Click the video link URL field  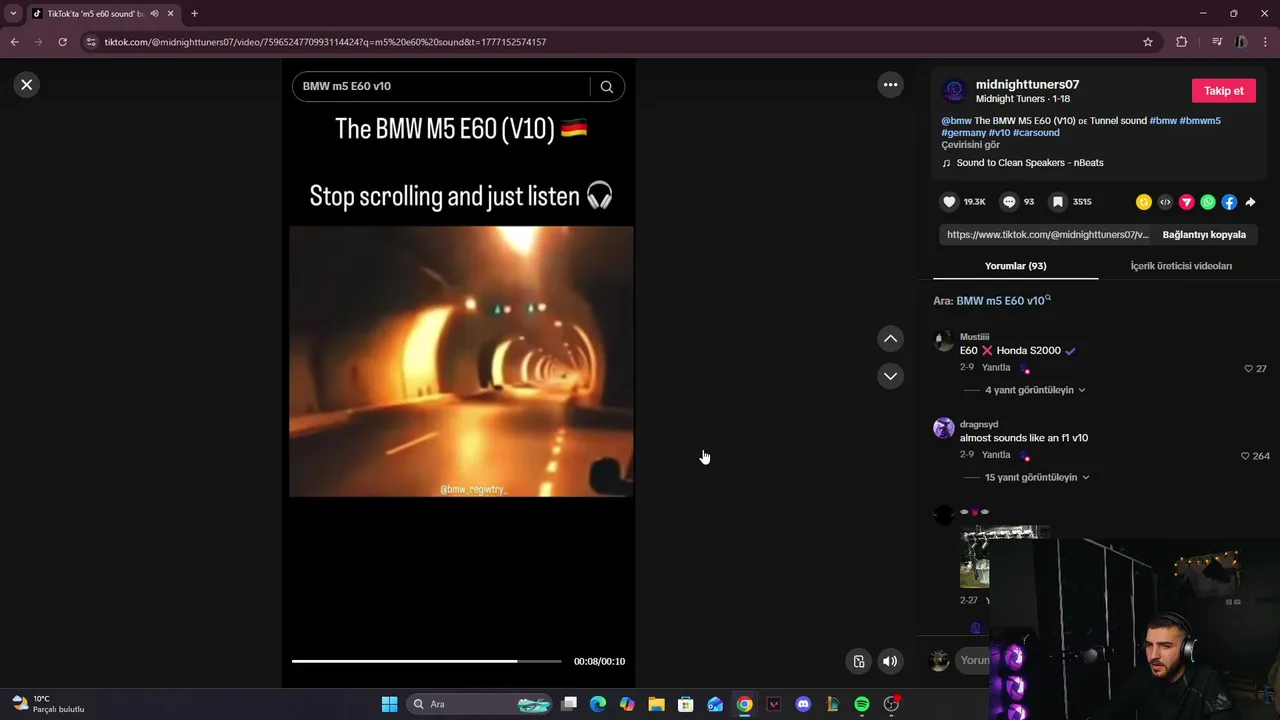(1047, 235)
